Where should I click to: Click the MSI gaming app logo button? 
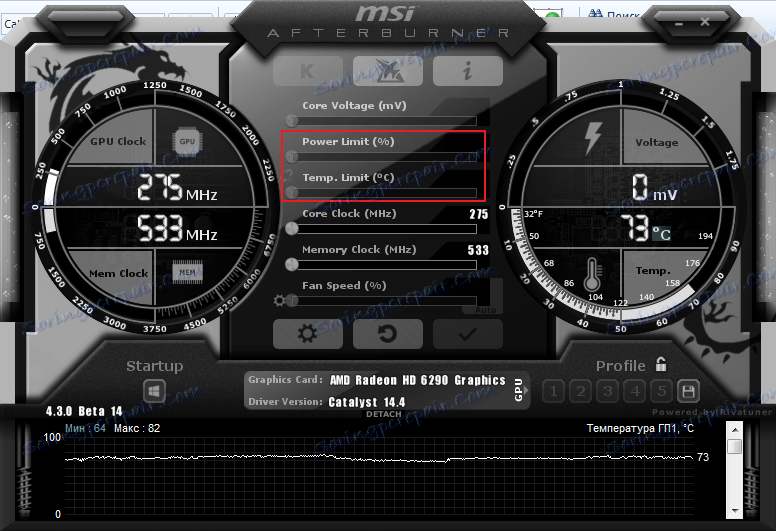point(388,71)
